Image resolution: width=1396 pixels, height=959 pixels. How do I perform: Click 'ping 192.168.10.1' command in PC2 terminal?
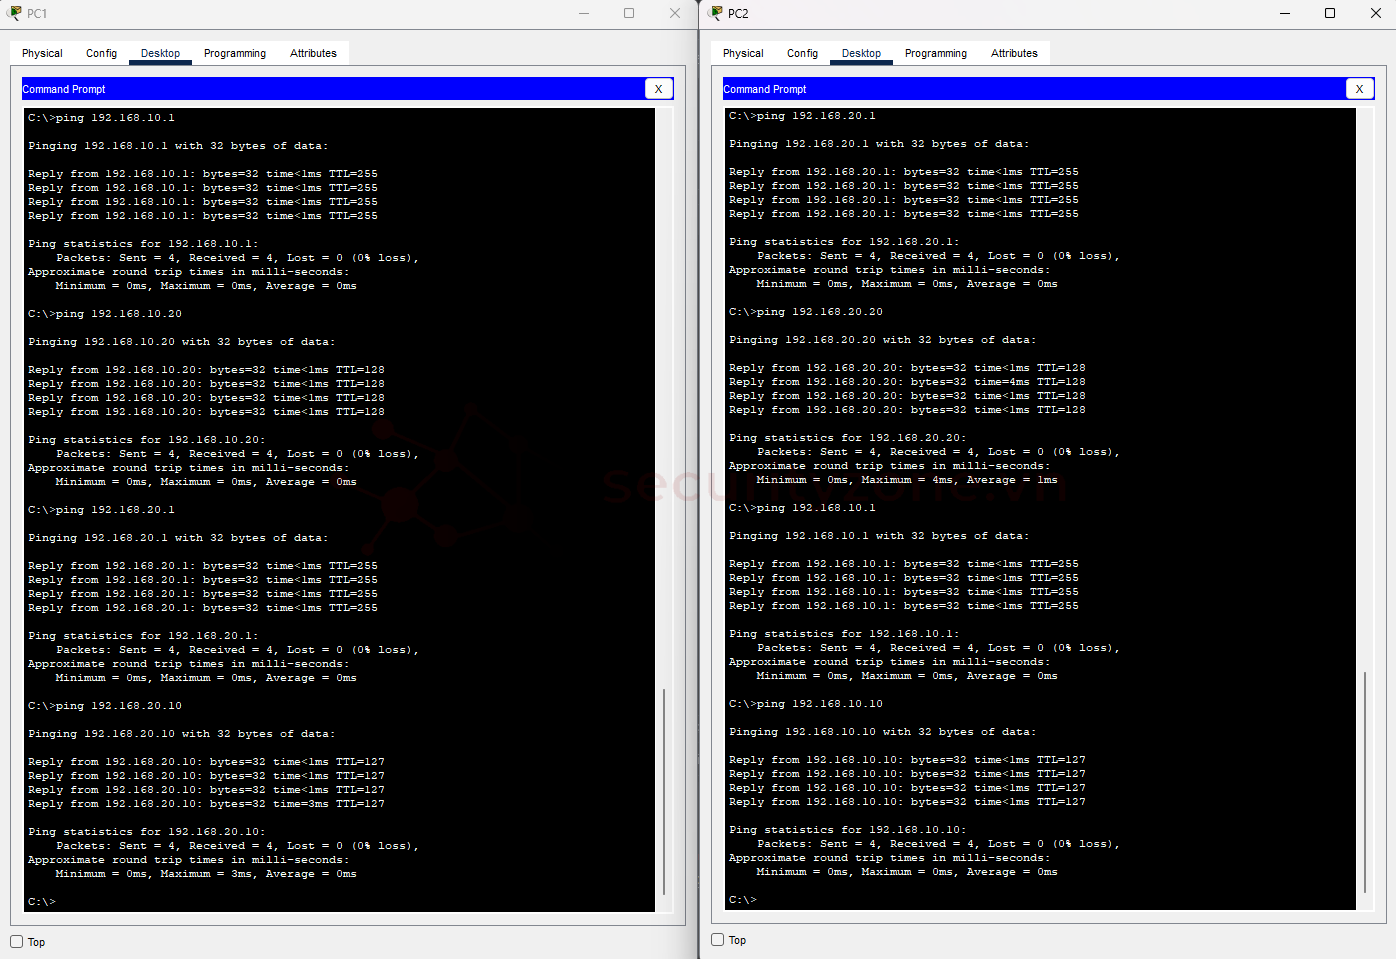(x=816, y=508)
